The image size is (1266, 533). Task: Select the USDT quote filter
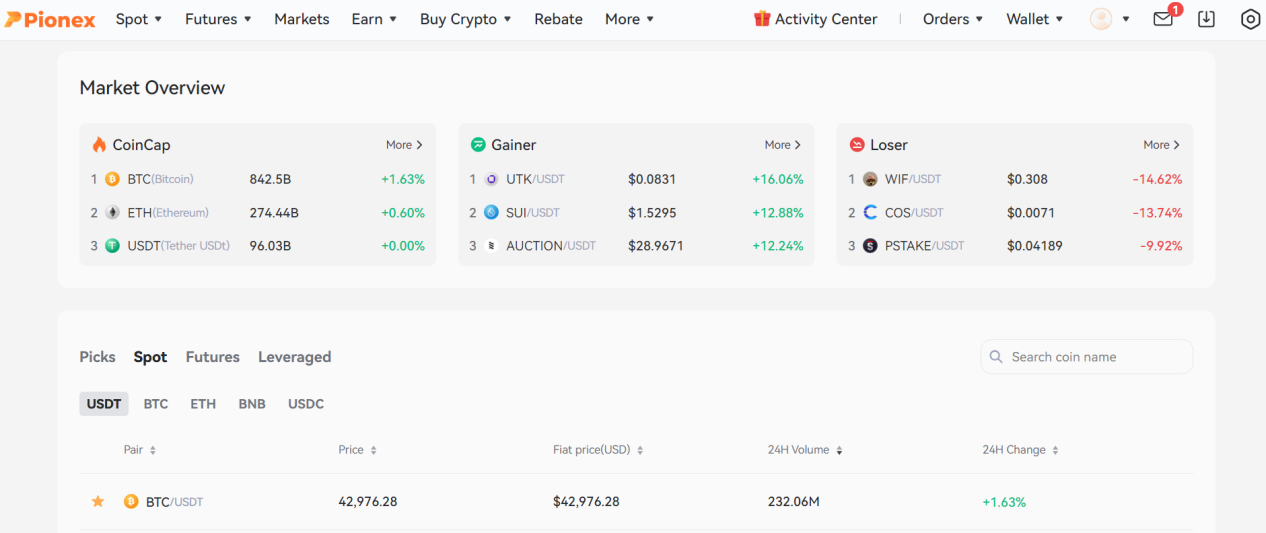[104, 404]
